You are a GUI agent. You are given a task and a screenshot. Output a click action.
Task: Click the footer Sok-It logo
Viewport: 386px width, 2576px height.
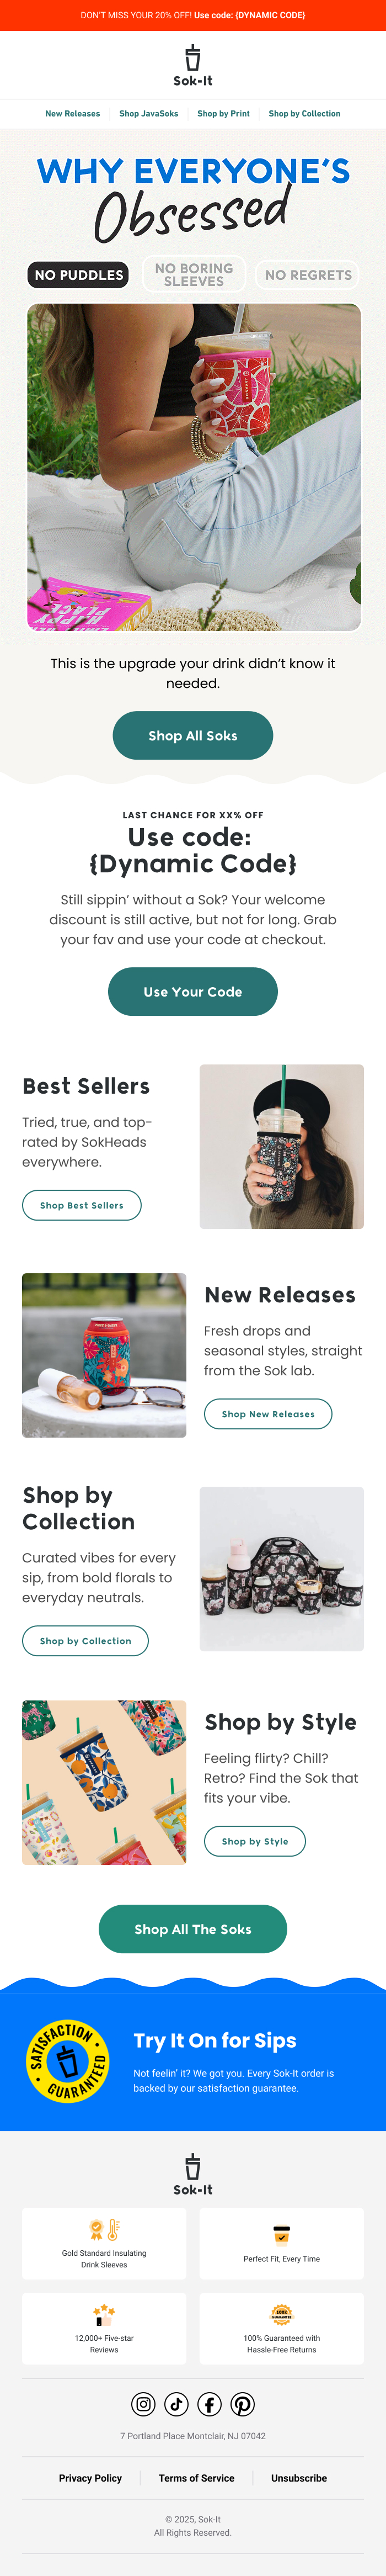(193, 2174)
